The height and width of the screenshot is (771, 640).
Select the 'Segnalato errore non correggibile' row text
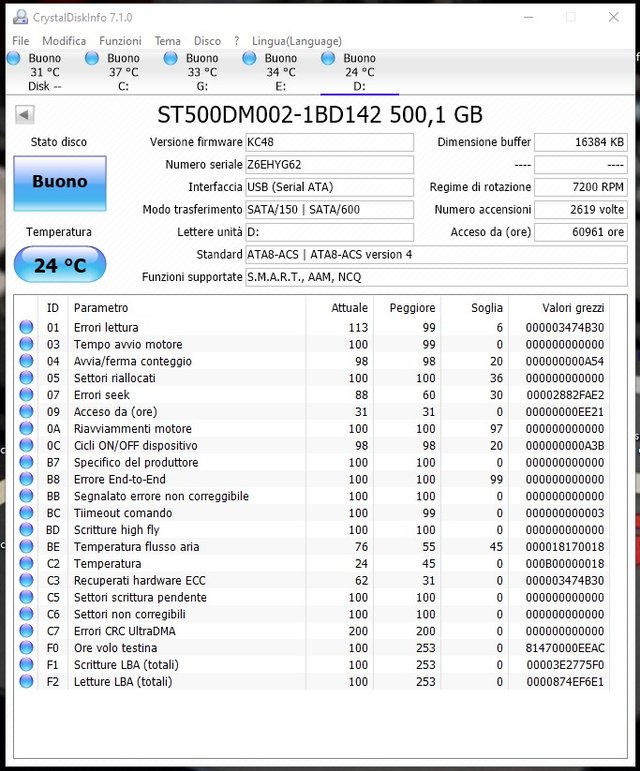pos(161,496)
